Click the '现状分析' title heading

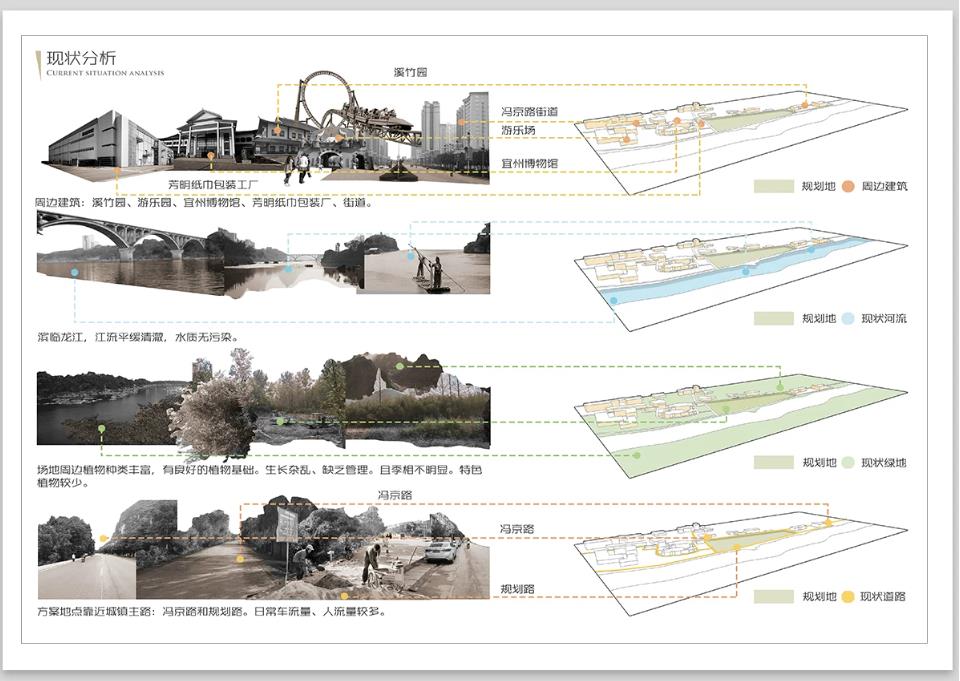pyautogui.click(x=81, y=58)
